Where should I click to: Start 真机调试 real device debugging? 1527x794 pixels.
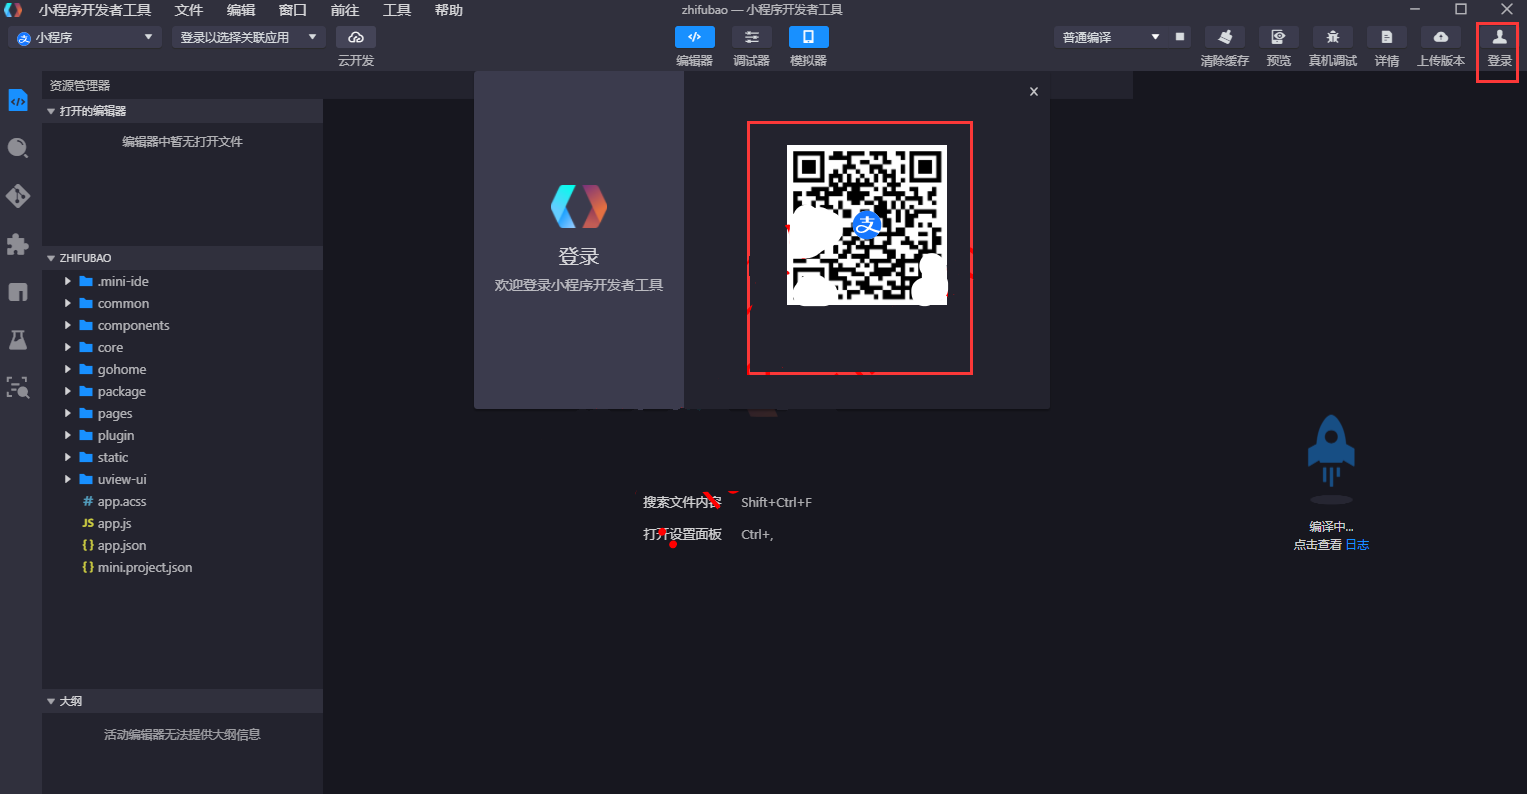(x=1333, y=37)
